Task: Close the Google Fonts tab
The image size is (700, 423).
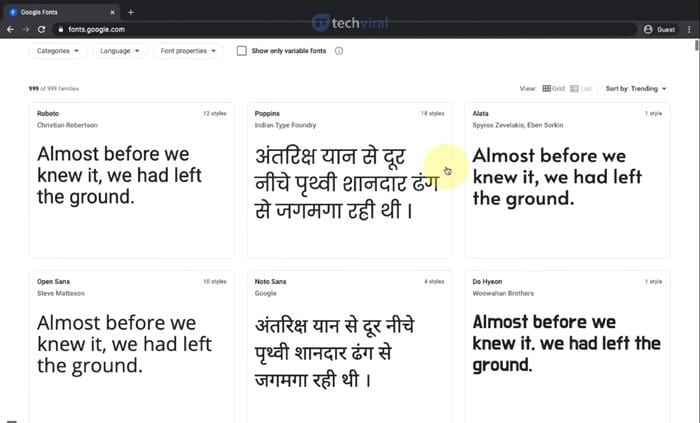Action: point(112,12)
